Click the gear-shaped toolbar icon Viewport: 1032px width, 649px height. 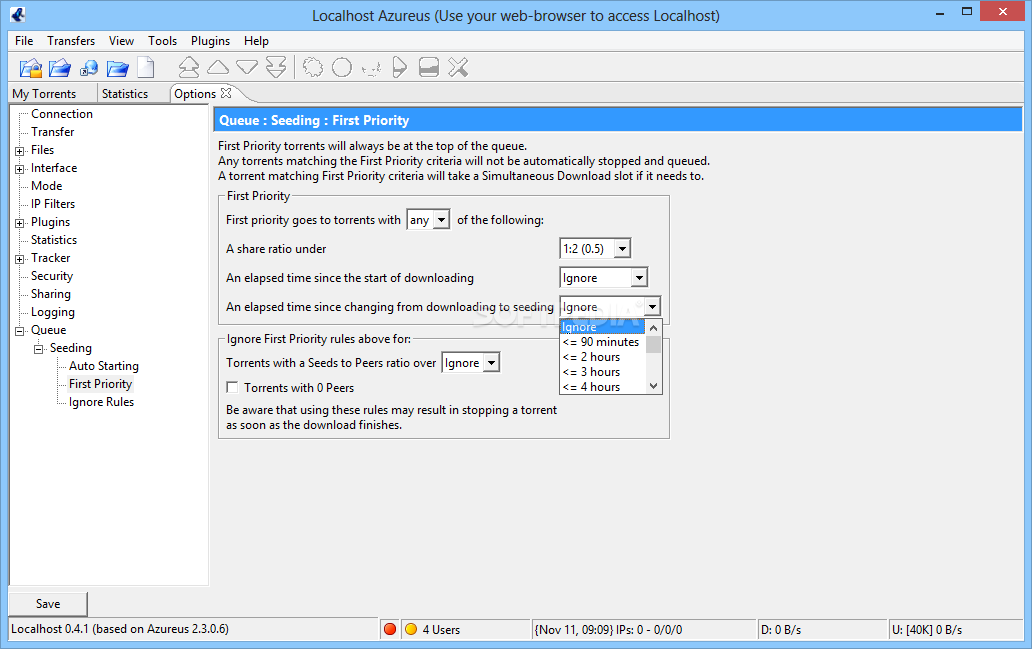tap(313, 67)
